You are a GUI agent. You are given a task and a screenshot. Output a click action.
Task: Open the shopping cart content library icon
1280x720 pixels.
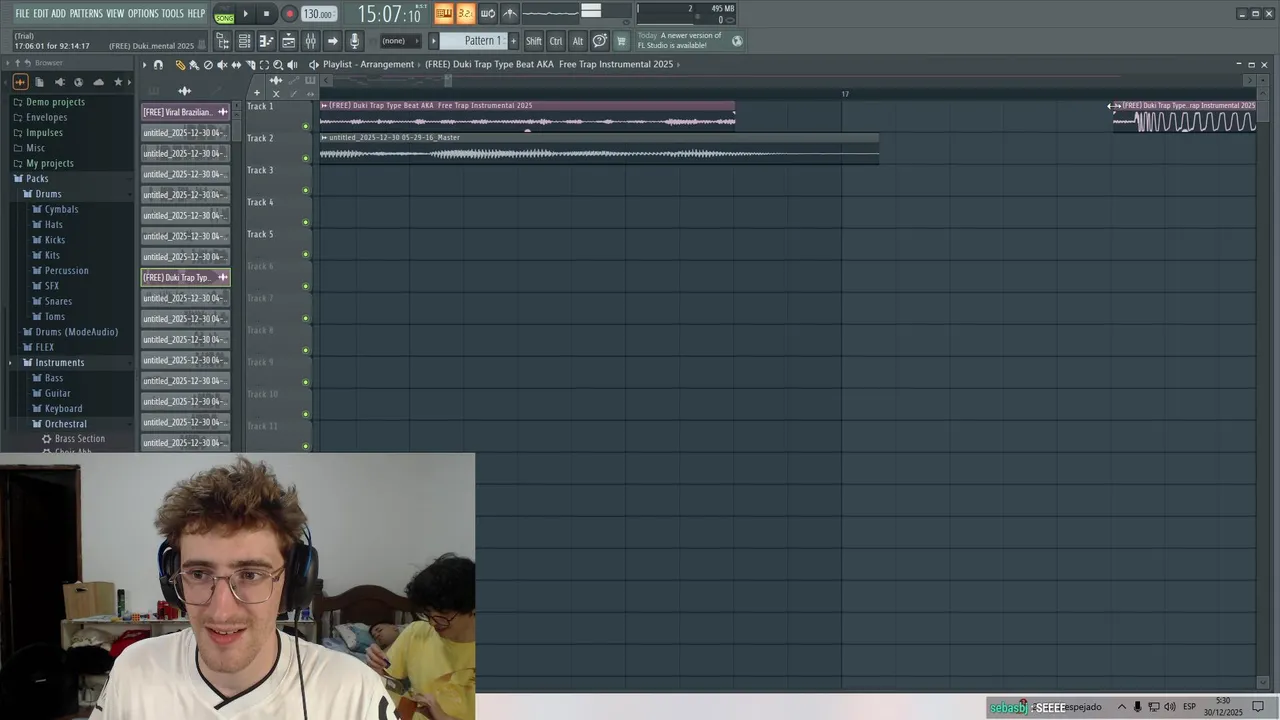[x=621, y=41]
